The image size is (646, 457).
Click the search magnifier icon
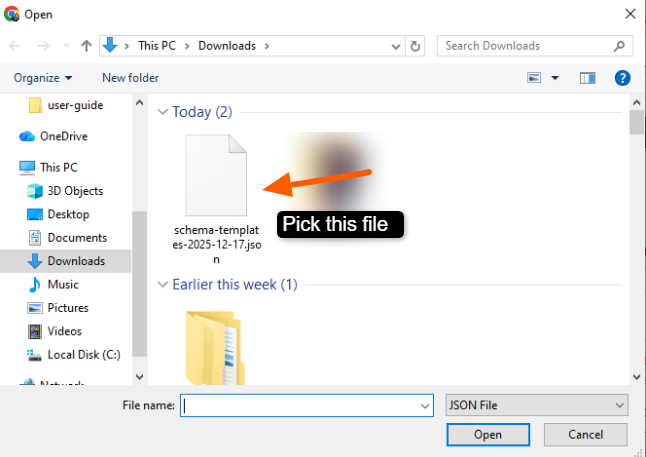(x=619, y=46)
